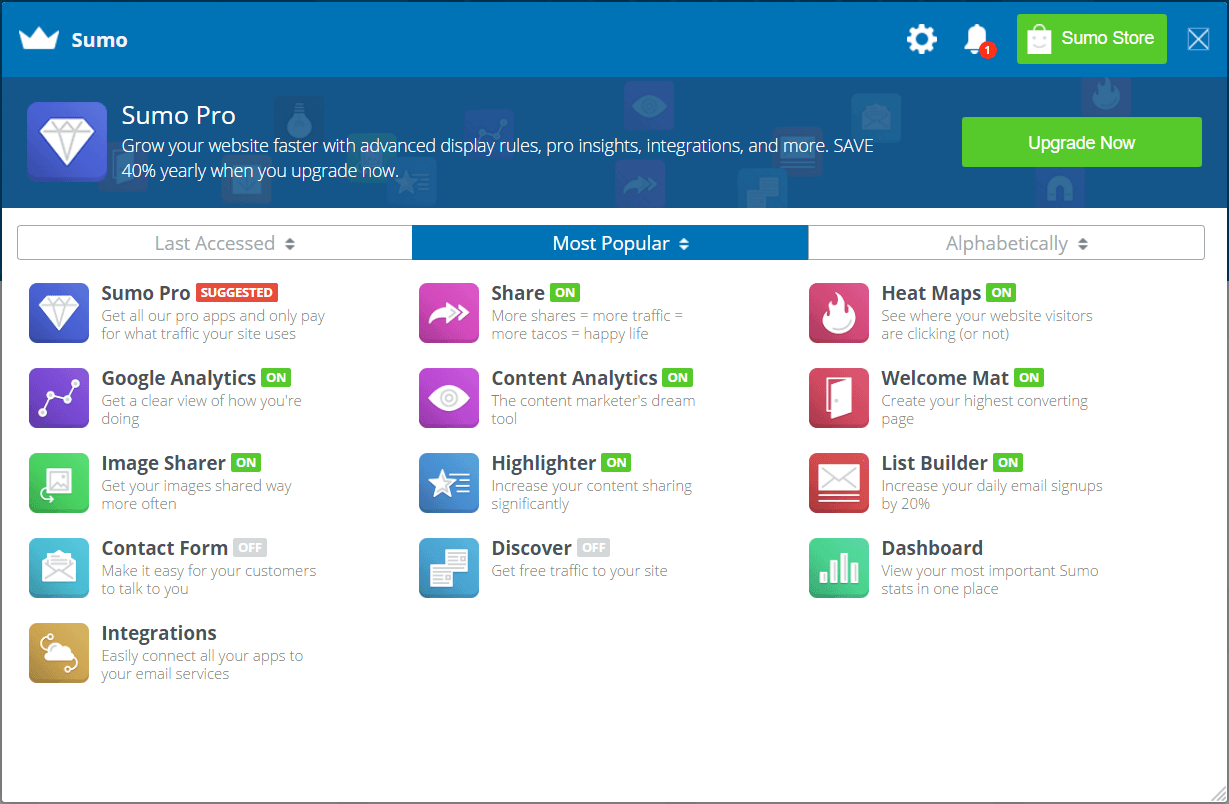Viewport: 1229px width, 804px height.
Task: Click the Sumo crown logo
Action: 39,39
